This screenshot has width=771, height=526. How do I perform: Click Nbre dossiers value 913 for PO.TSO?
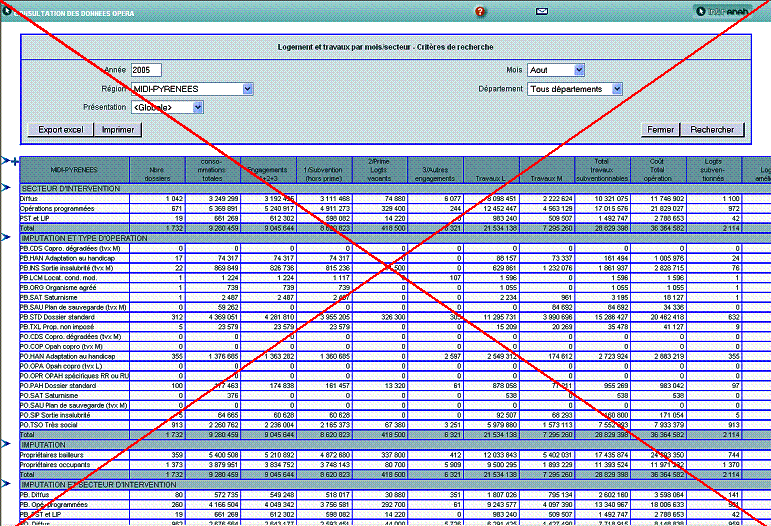tap(177, 425)
